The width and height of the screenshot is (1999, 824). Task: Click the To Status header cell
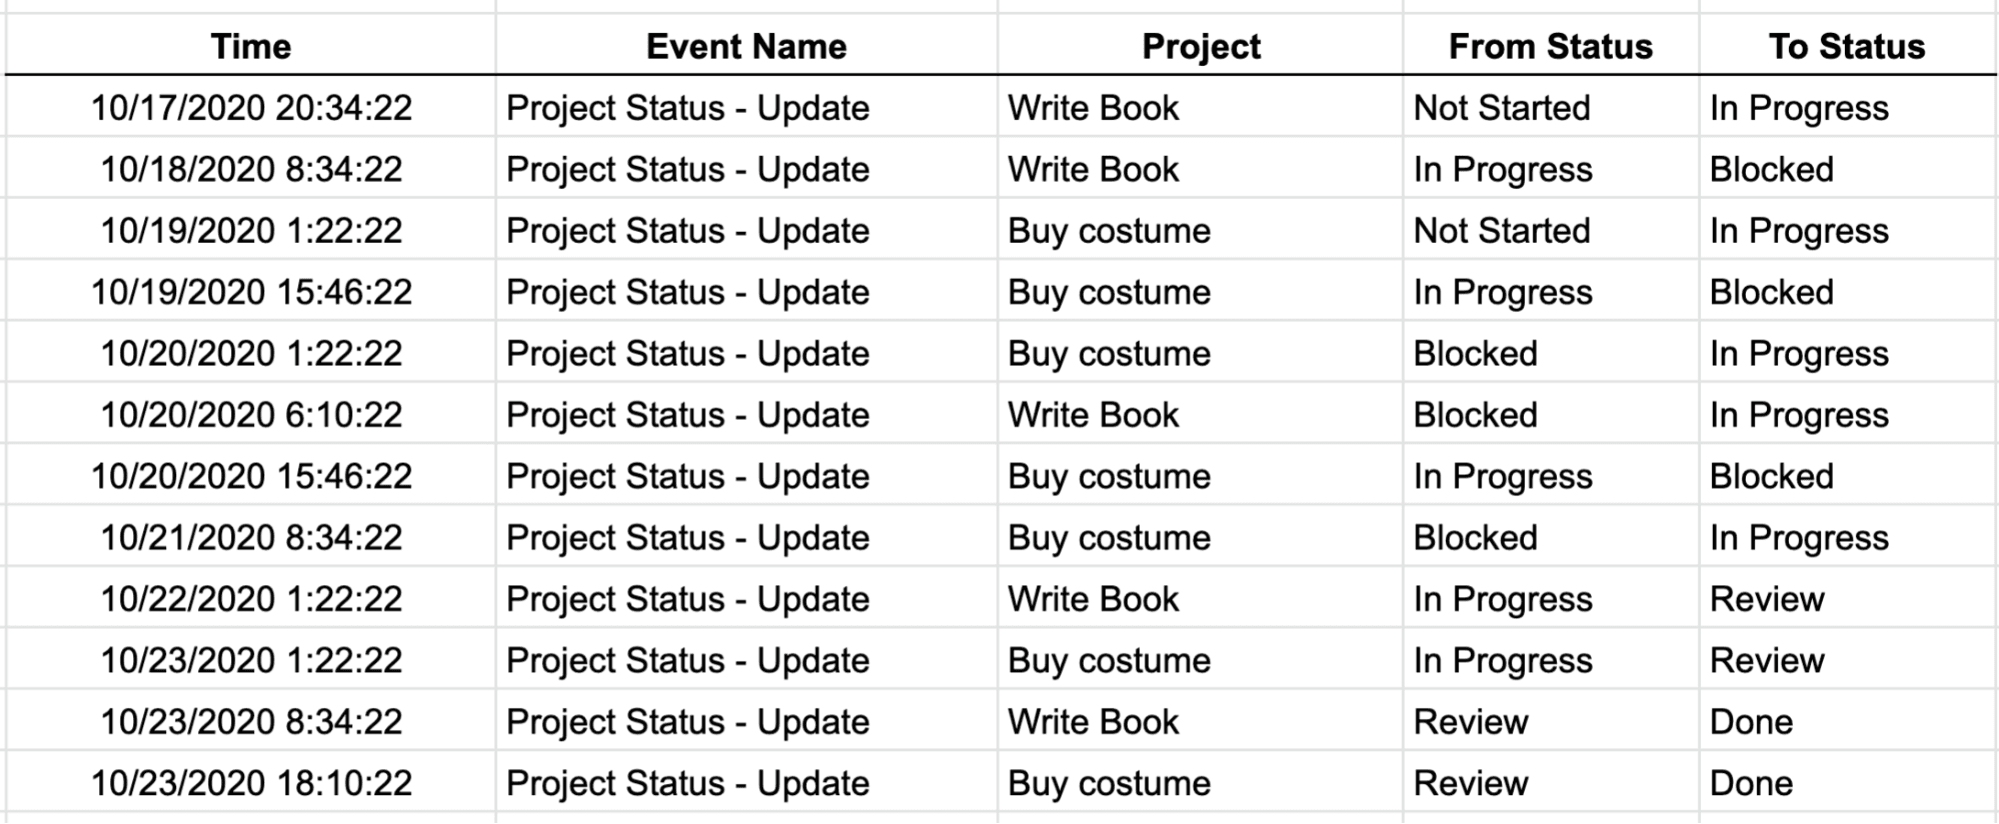coord(1846,46)
